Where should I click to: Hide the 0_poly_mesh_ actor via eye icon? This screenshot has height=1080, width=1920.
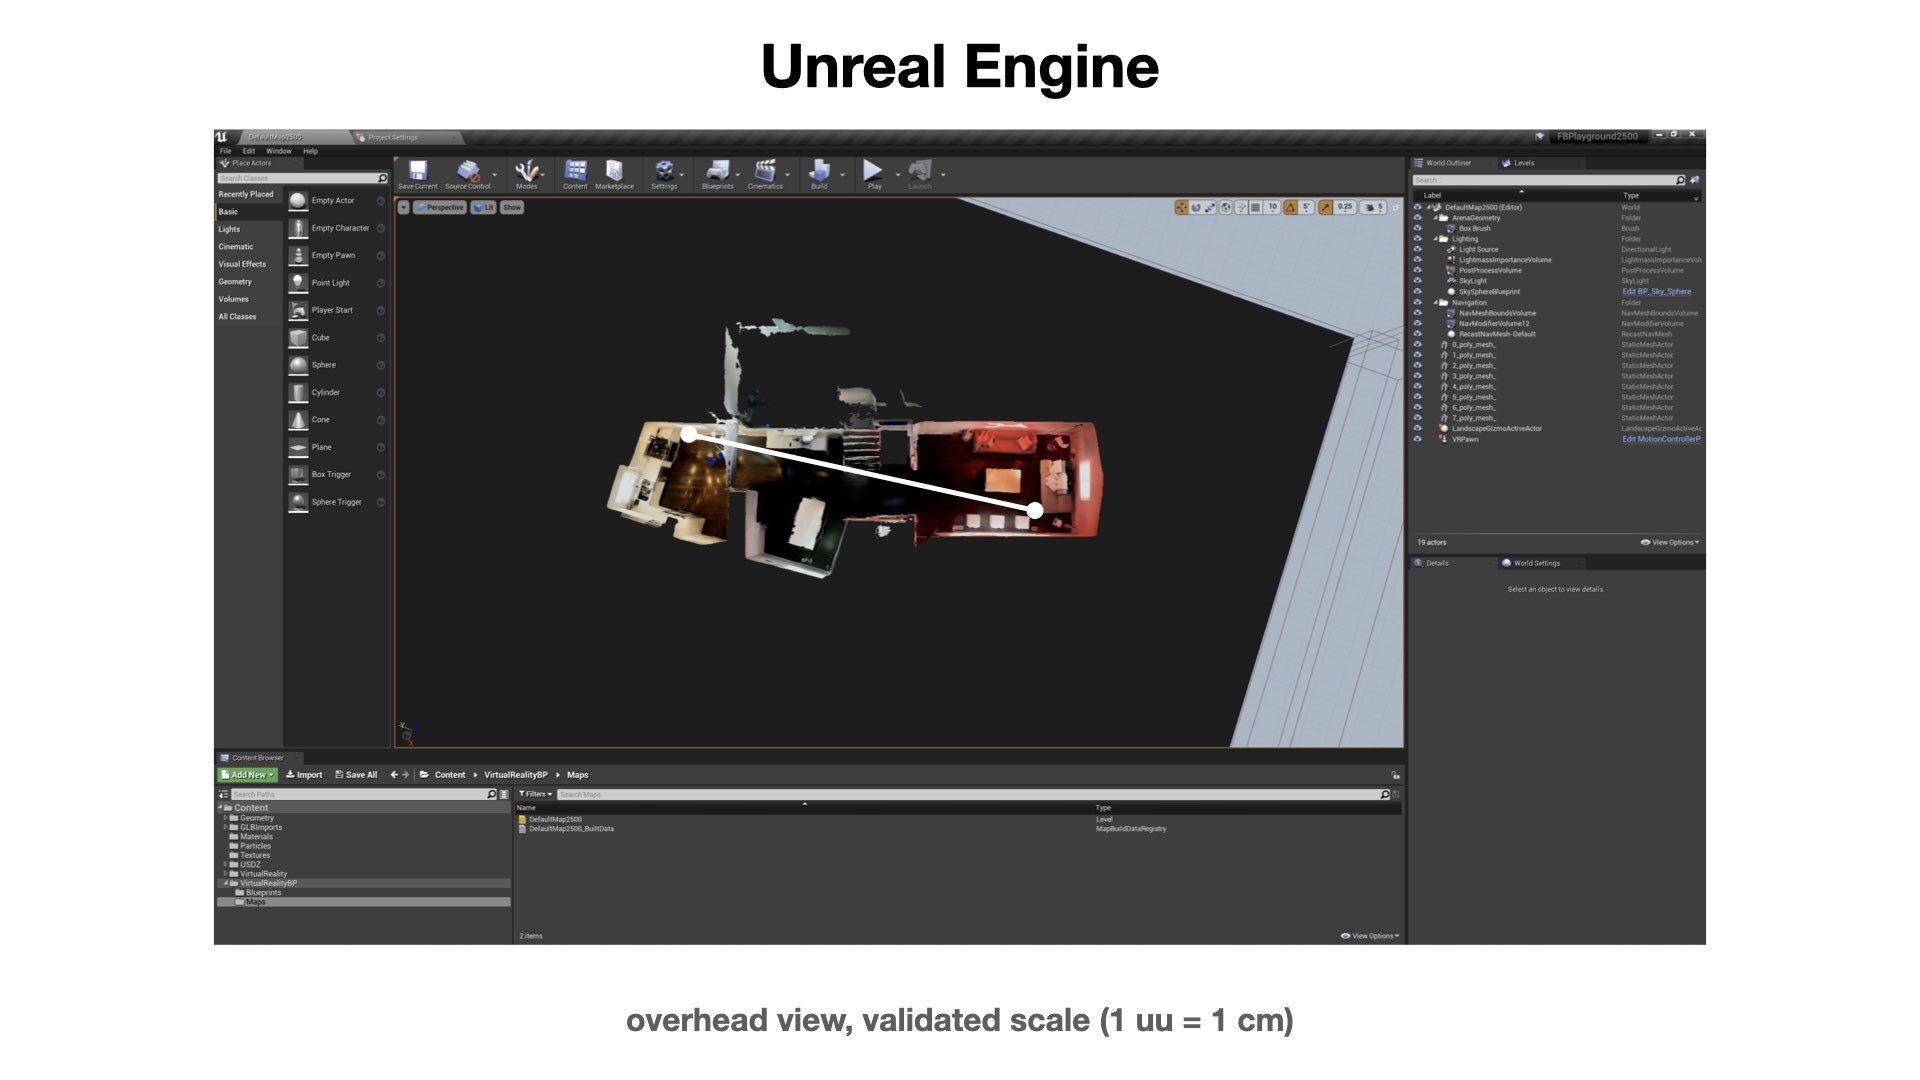pos(1417,344)
